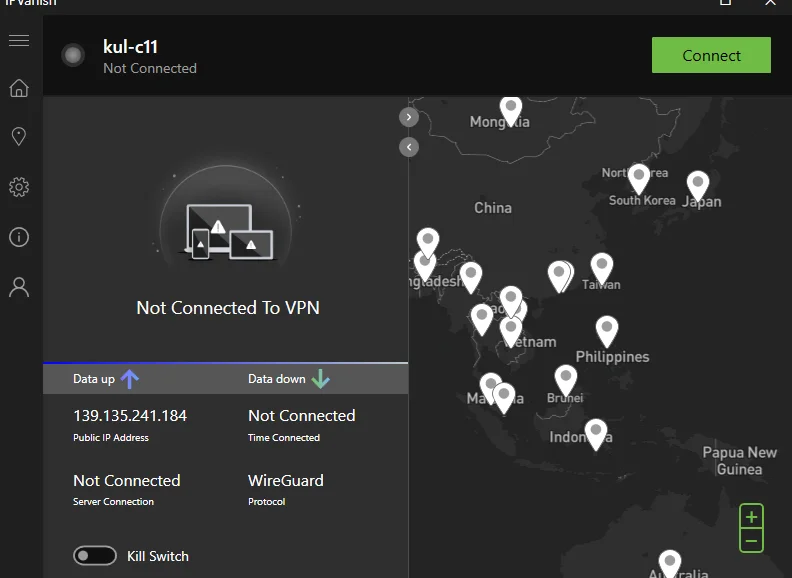Screen dimensions: 792x578
Task: Click the public IP address 139.135.241.184
Action: (x=130, y=415)
